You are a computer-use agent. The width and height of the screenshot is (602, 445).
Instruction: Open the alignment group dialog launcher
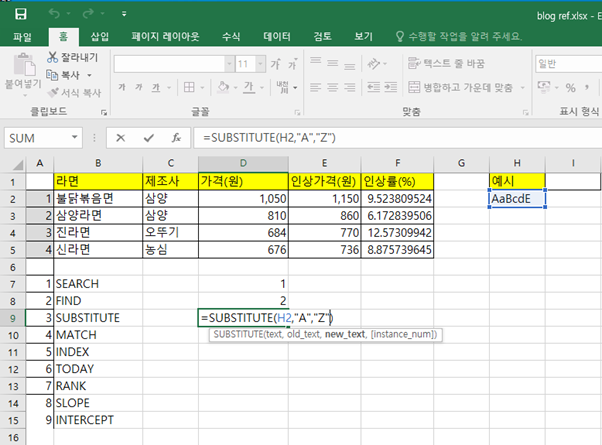tap(525, 112)
